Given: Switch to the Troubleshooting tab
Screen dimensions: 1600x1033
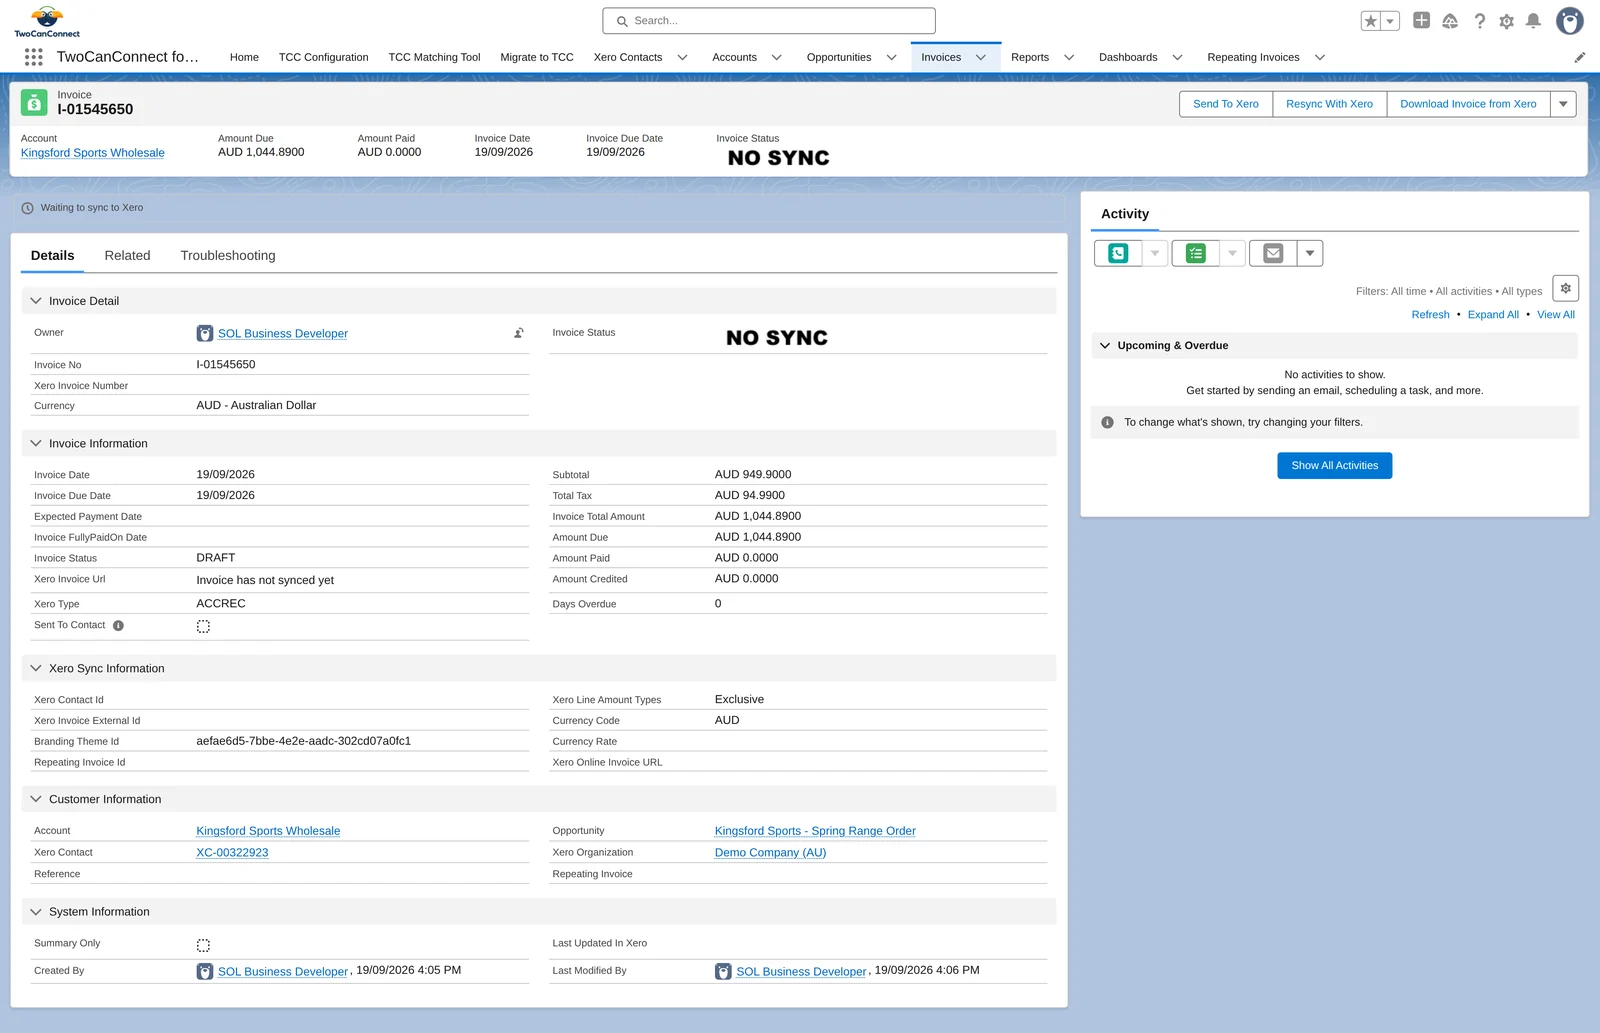Looking at the screenshot, I should click(228, 256).
